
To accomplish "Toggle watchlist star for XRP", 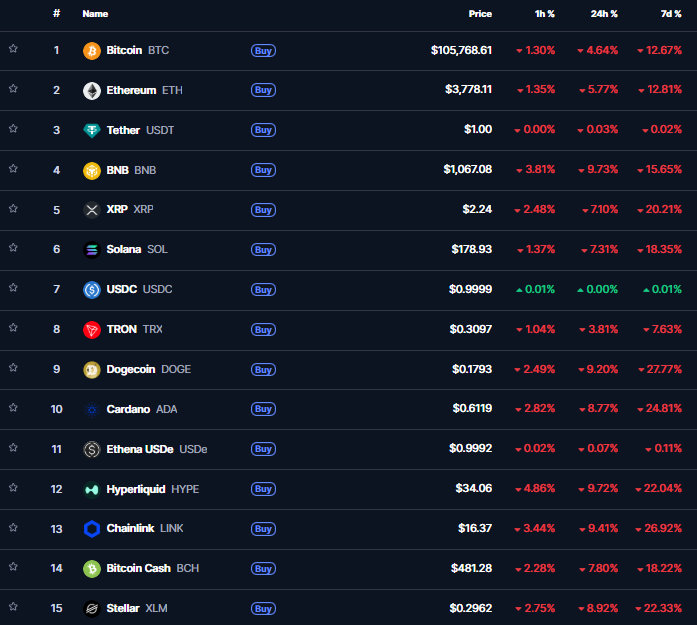I will pyautogui.click(x=14, y=208).
